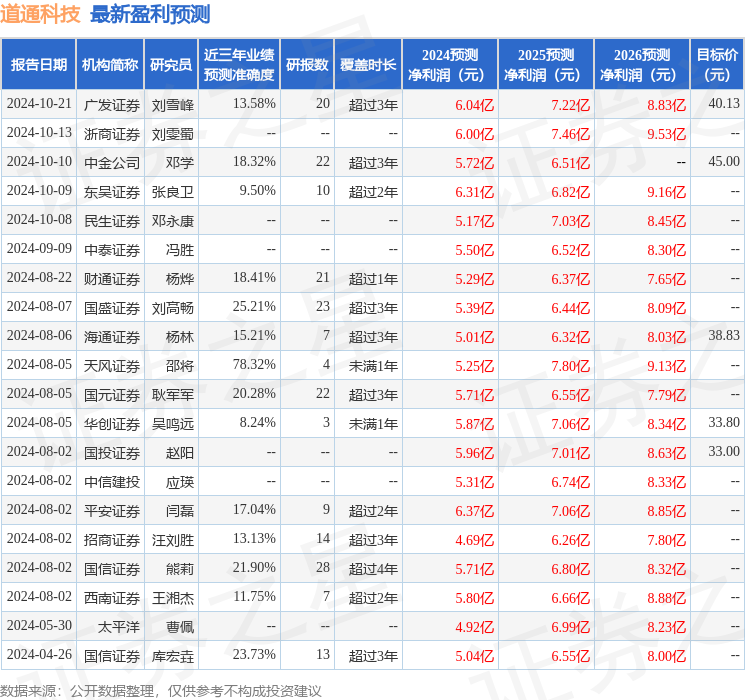The width and height of the screenshot is (745, 700).
Task: Select the 最新盈利预测 heading
Action: click(x=150, y=14)
